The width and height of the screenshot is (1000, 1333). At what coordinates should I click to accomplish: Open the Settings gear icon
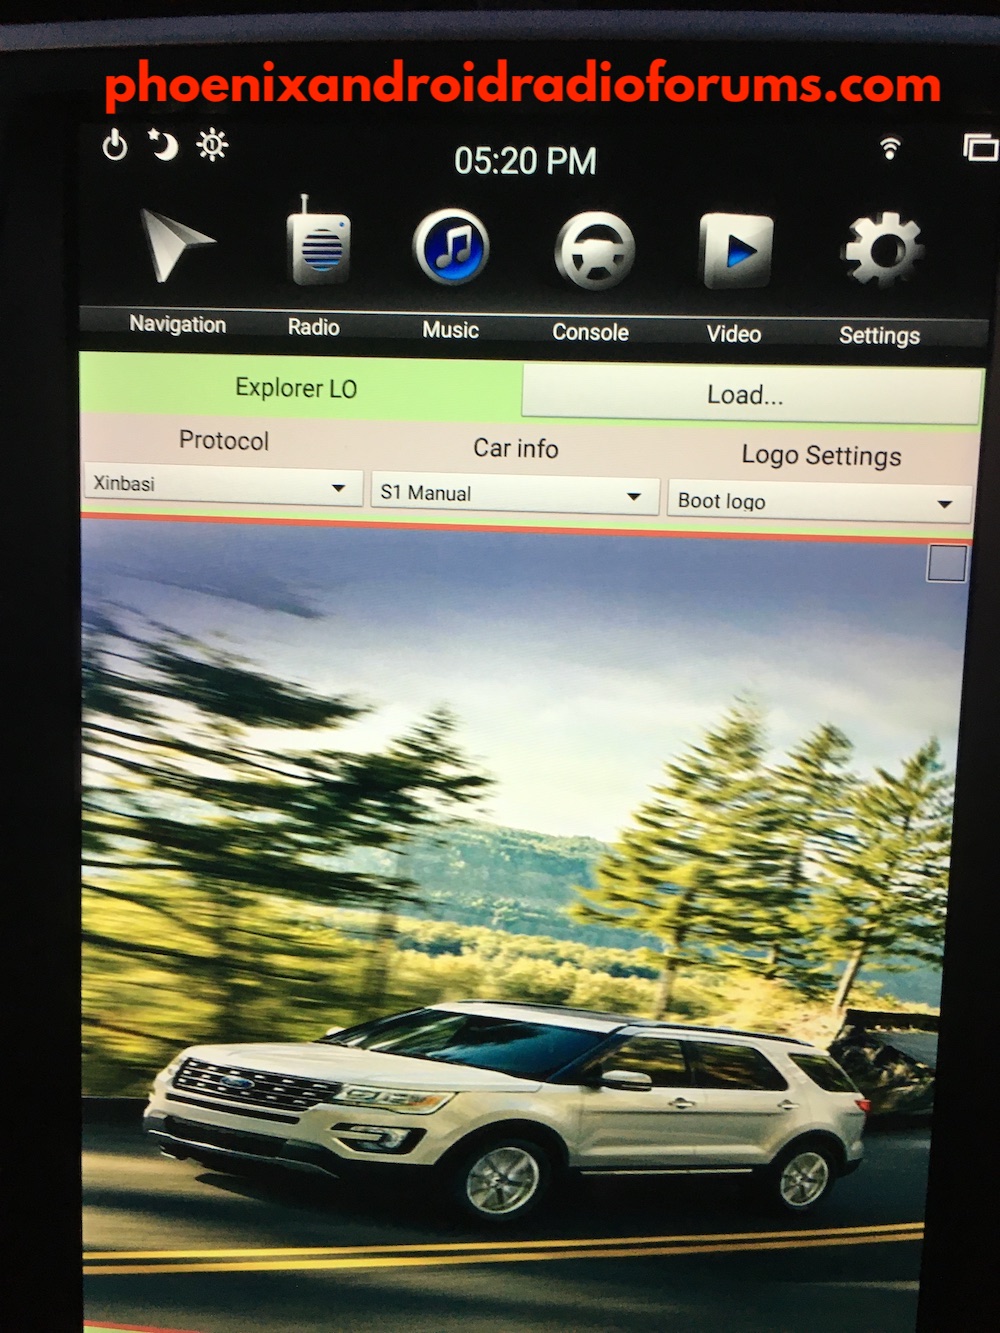[x=881, y=250]
